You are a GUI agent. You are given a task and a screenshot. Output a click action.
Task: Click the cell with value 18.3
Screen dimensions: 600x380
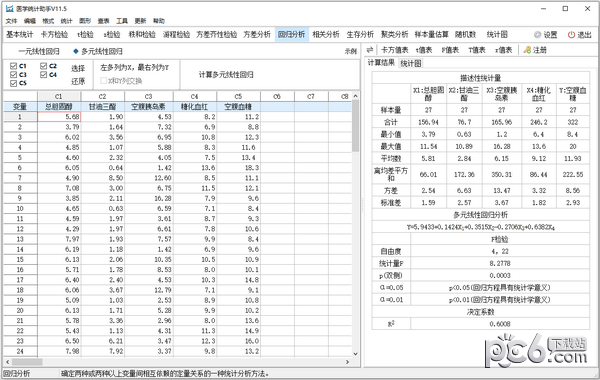(238, 168)
